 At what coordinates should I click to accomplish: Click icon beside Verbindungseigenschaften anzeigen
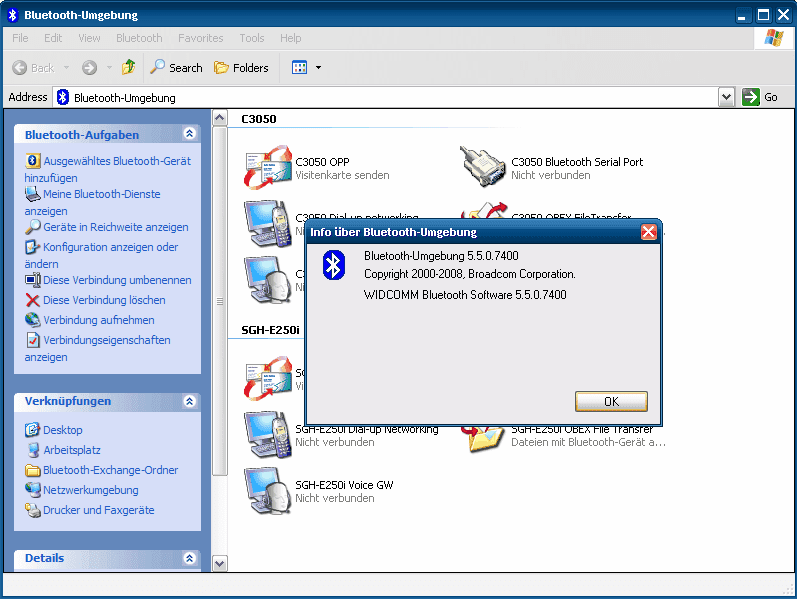(x=33, y=340)
